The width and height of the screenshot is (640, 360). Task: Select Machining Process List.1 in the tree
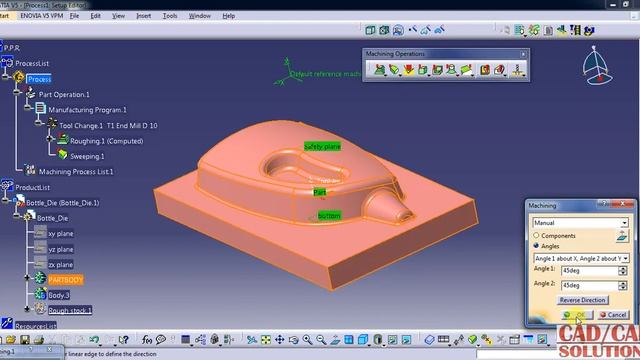click(x=76, y=172)
